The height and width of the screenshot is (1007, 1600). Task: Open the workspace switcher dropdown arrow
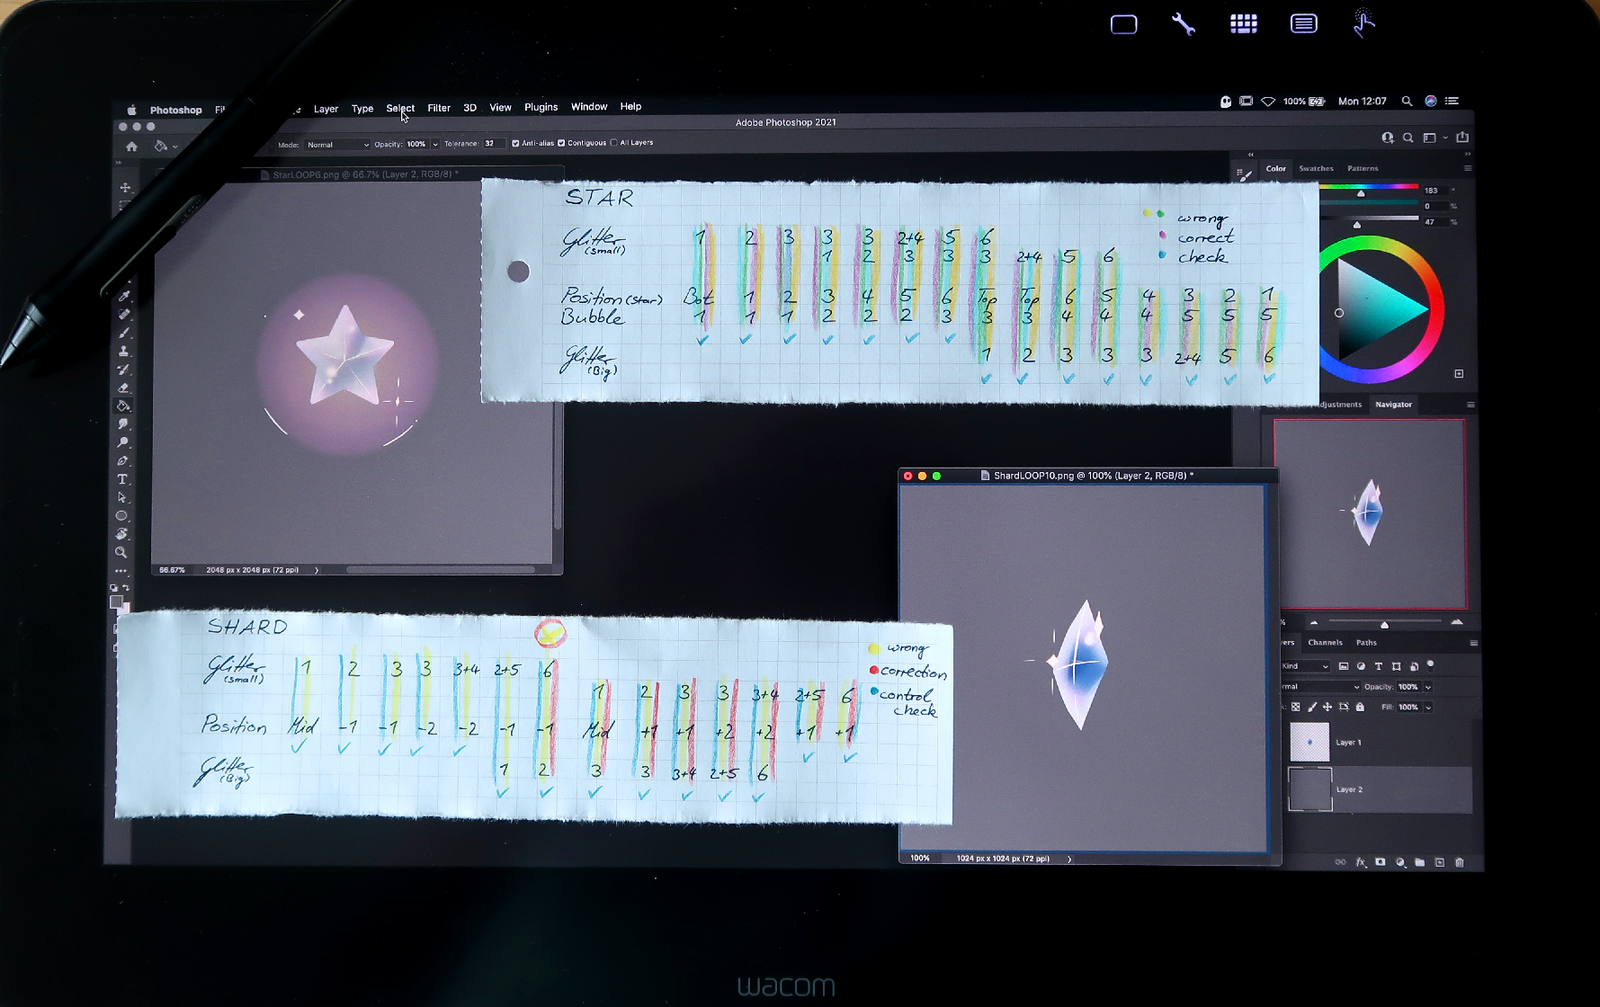[x=1445, y=137]
